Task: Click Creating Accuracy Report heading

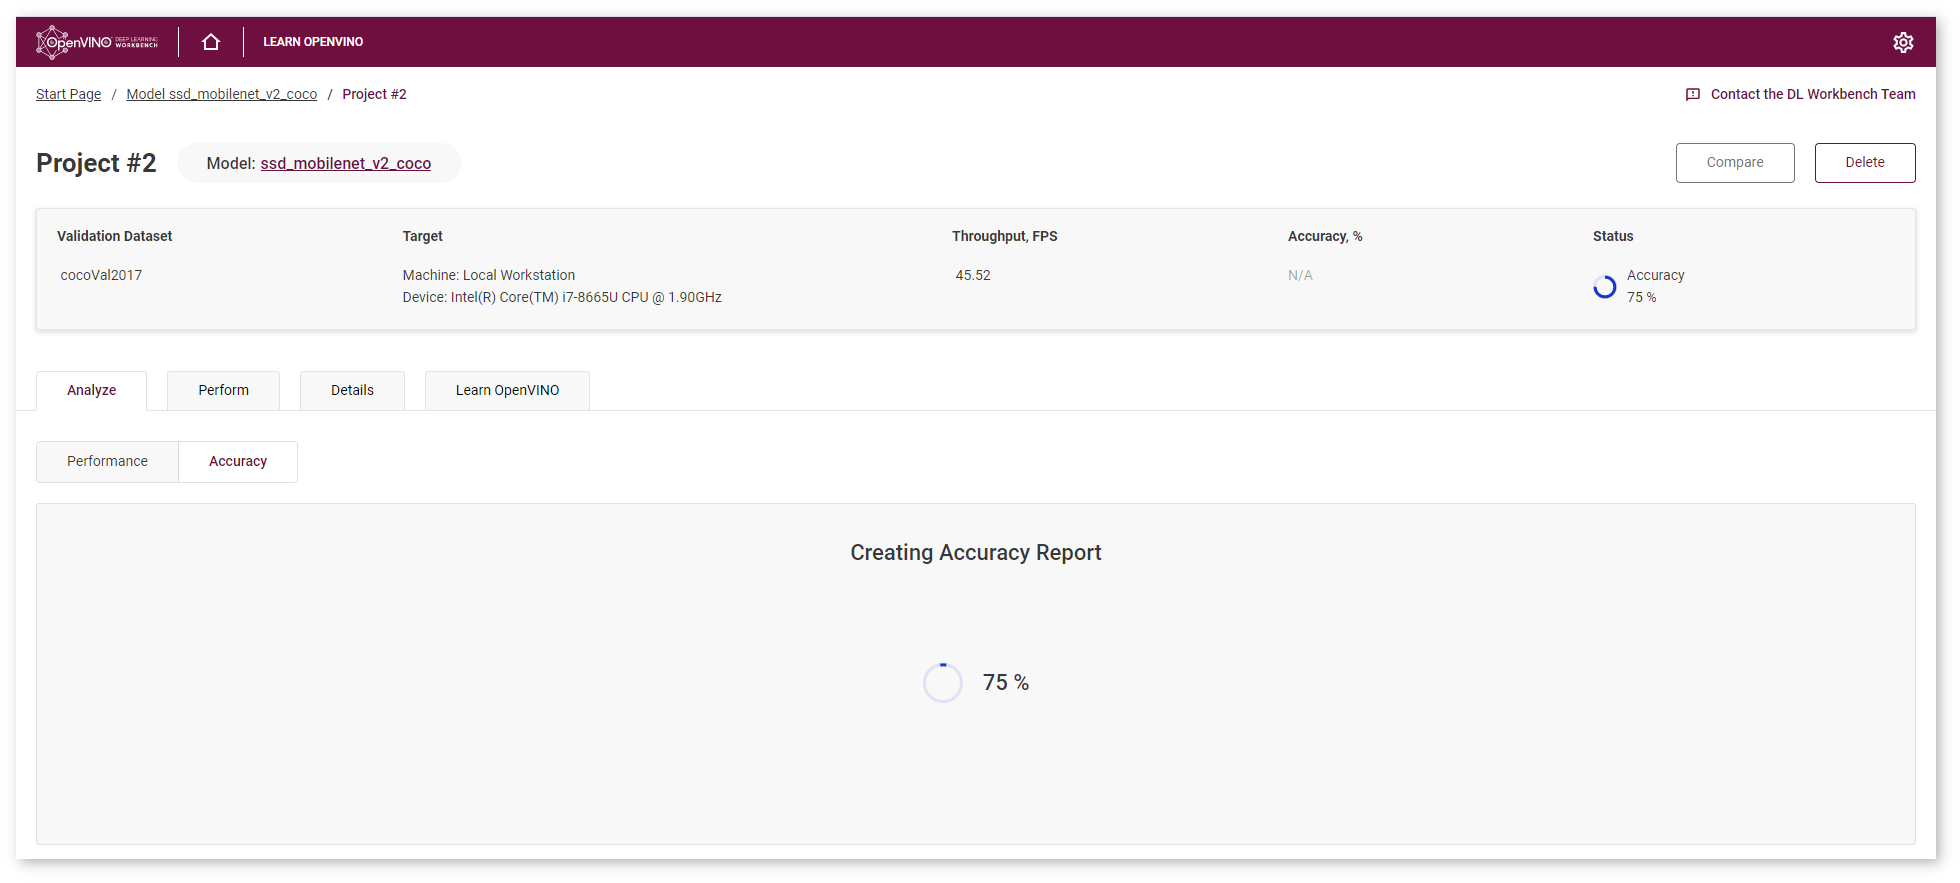Action: pos(976,553)
